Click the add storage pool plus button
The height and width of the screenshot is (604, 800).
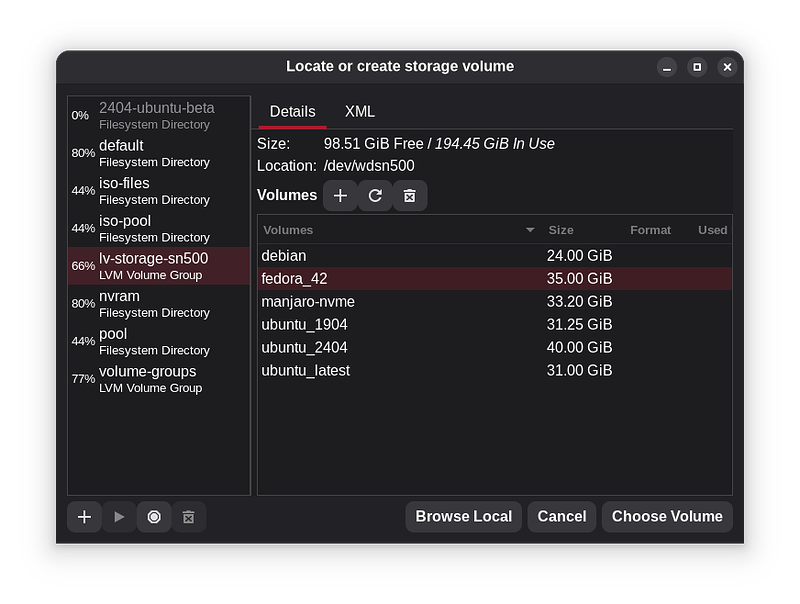pos(84,517)
